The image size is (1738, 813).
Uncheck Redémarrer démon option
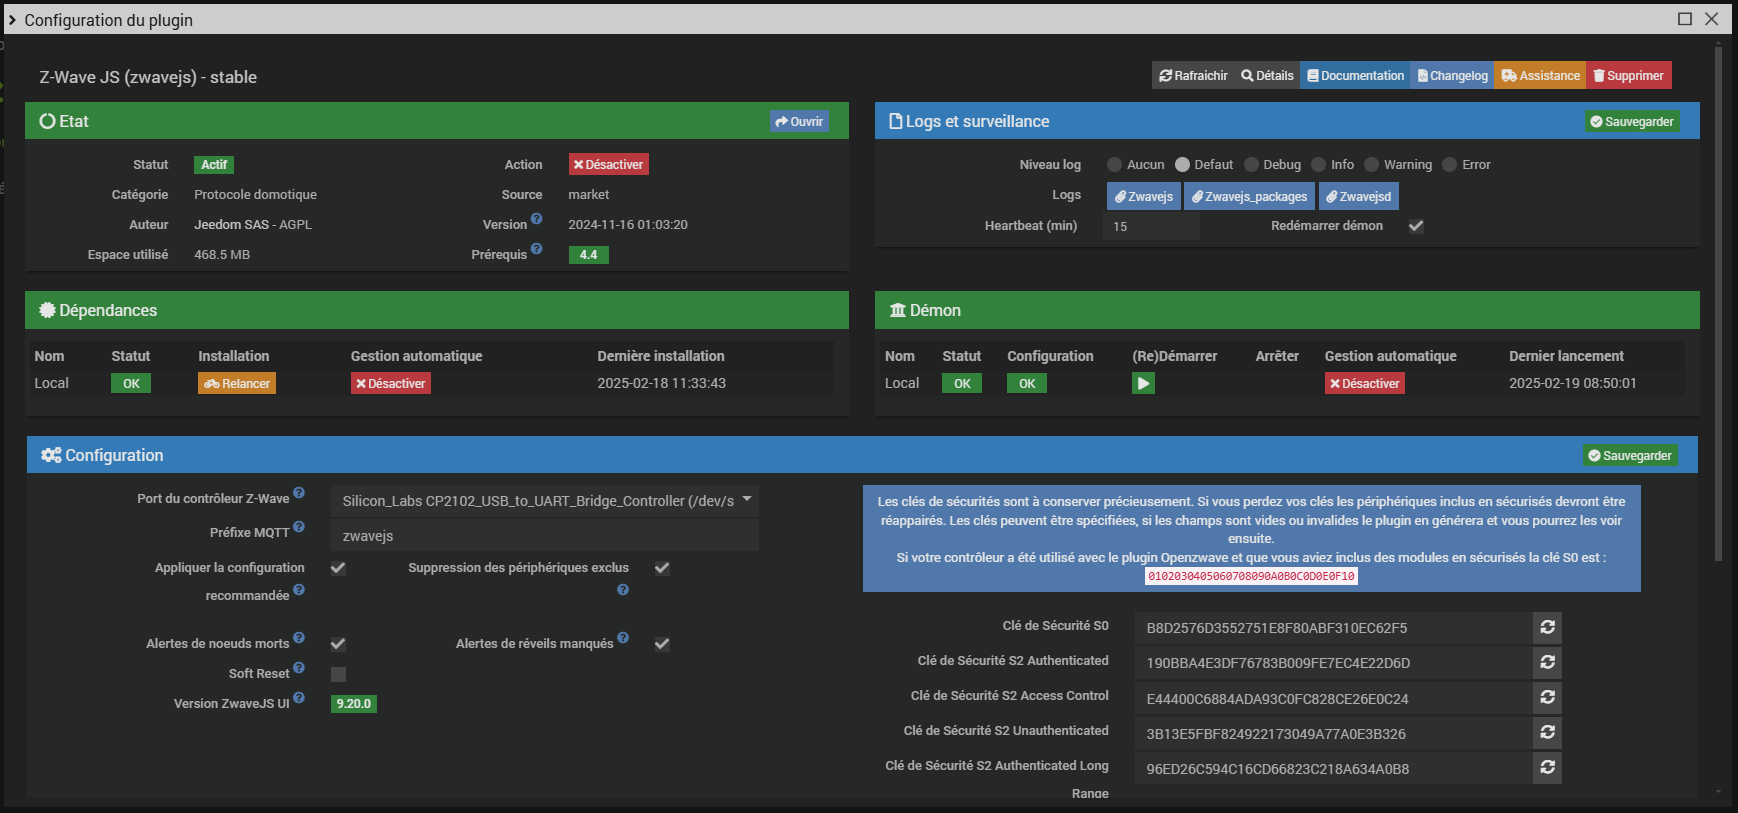1416,226
